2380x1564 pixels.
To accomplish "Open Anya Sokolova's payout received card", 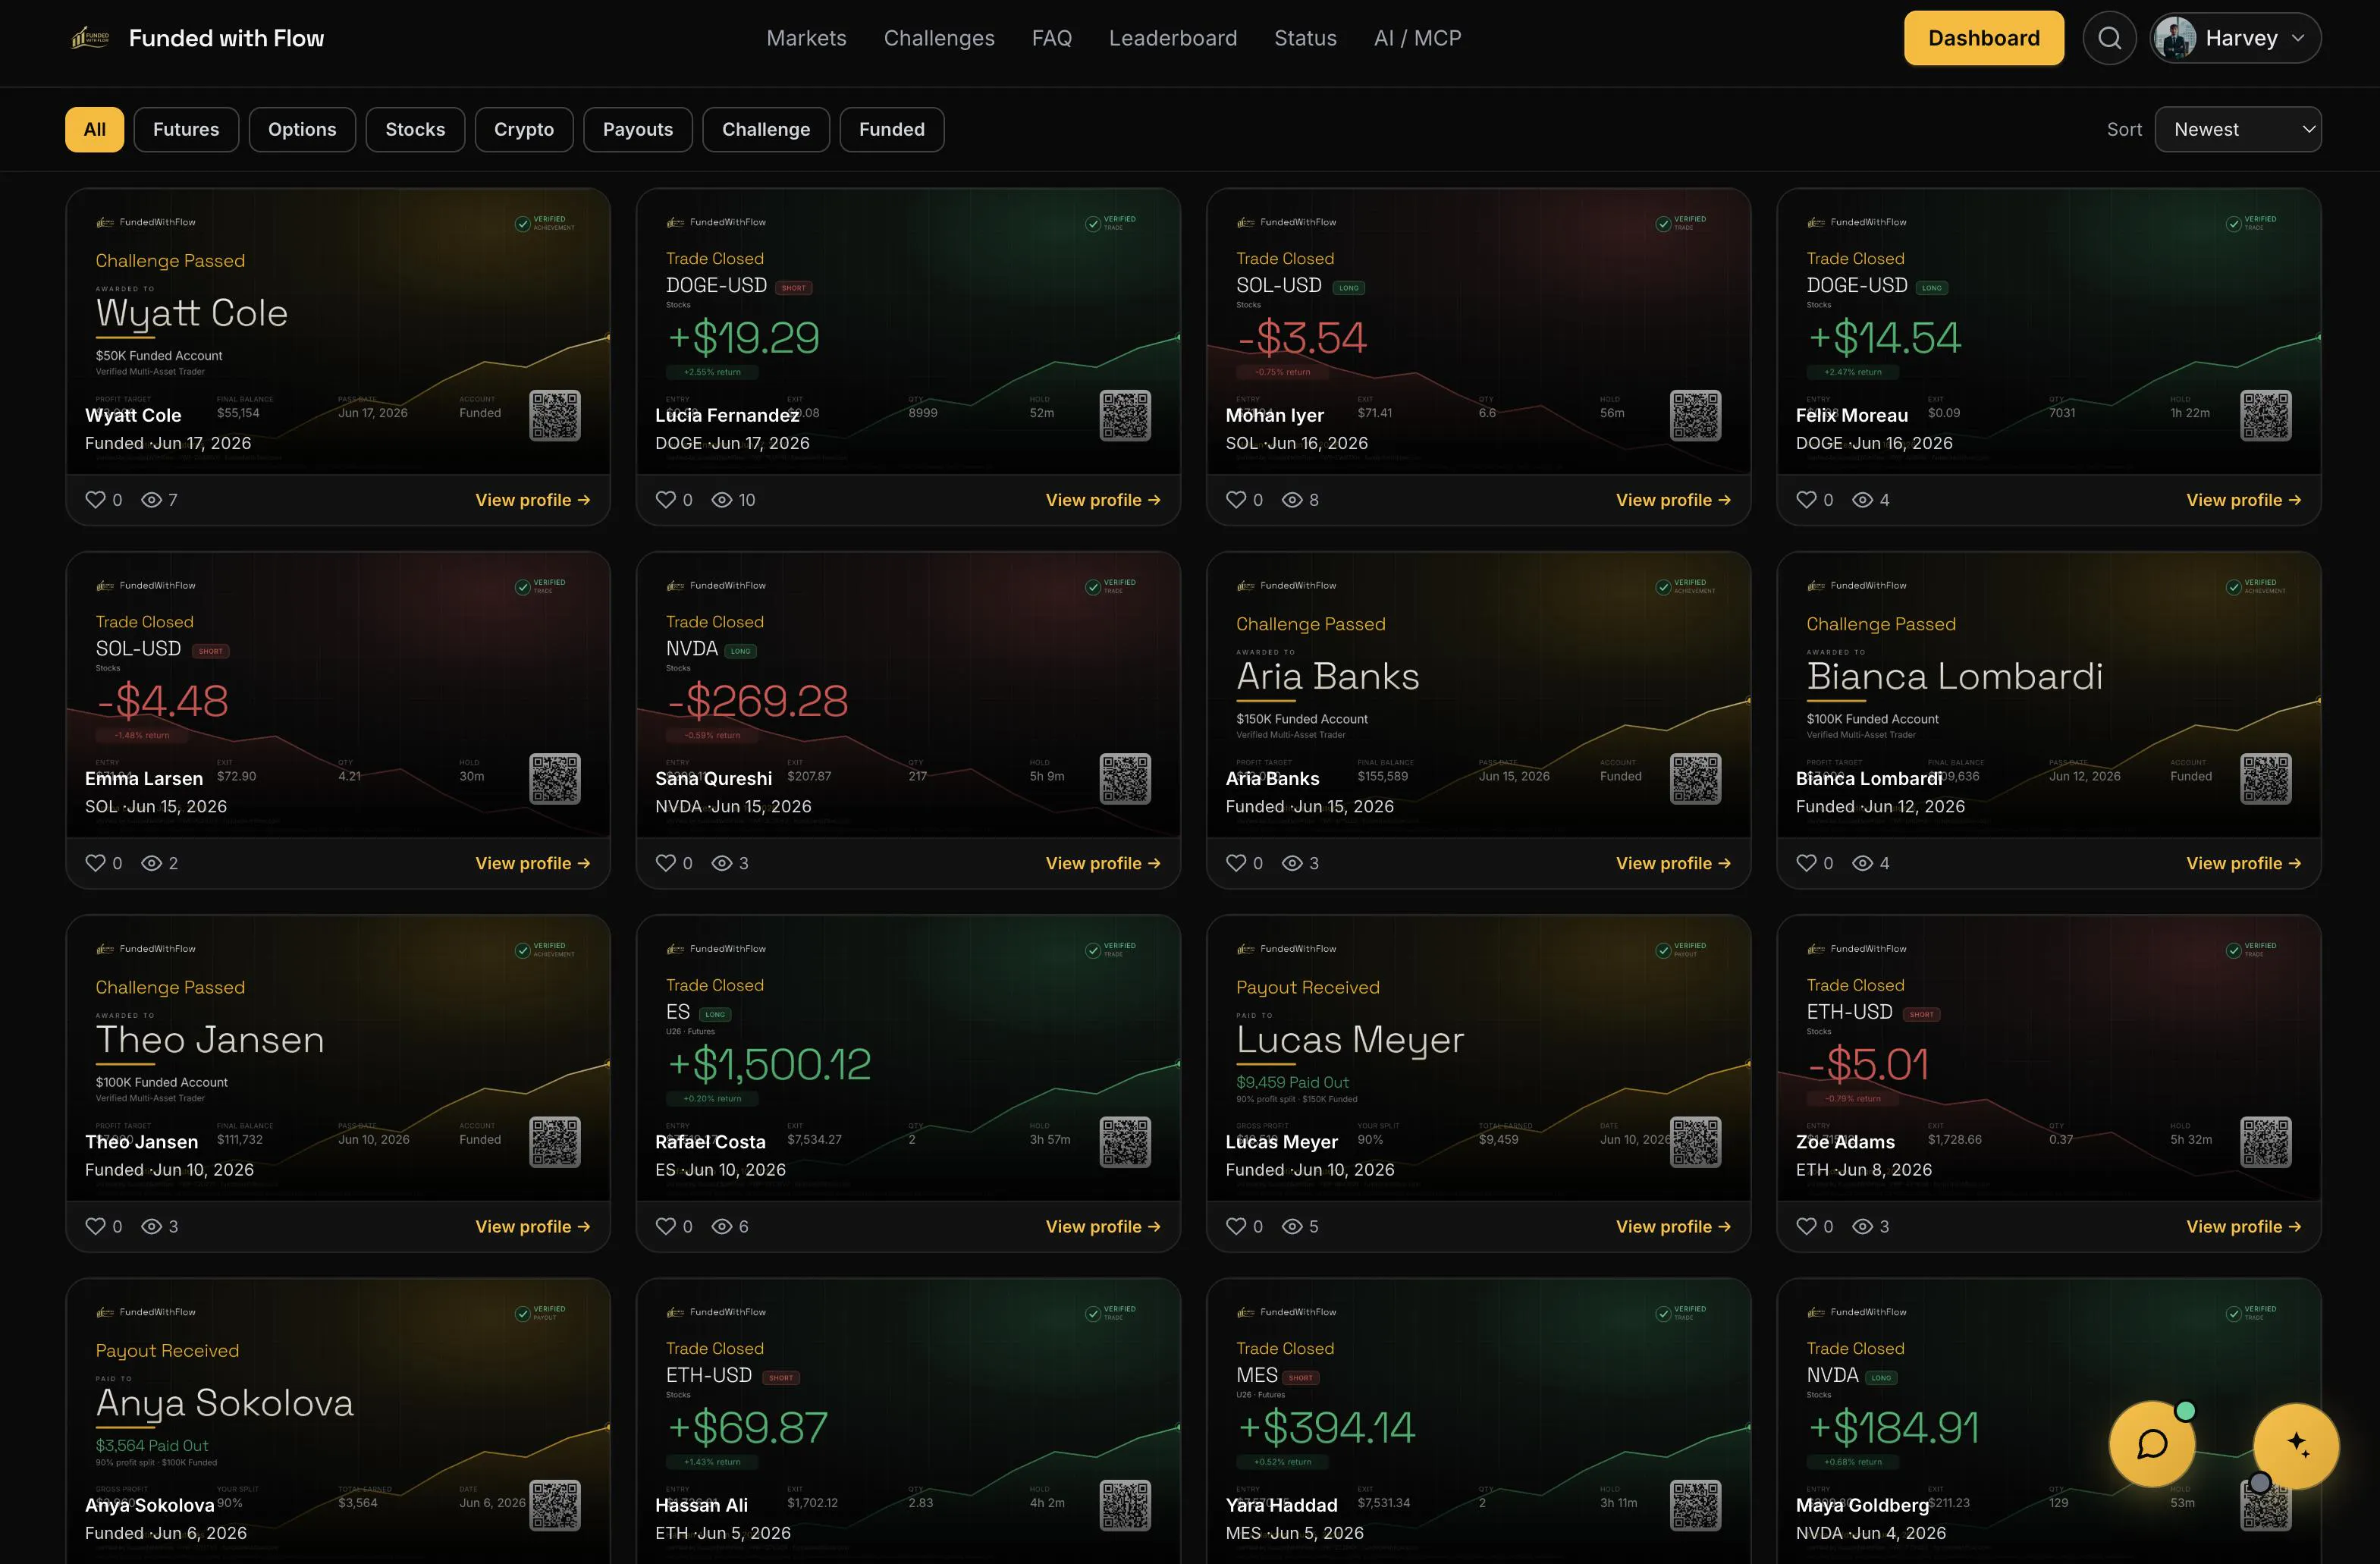I will [338, 1421].
